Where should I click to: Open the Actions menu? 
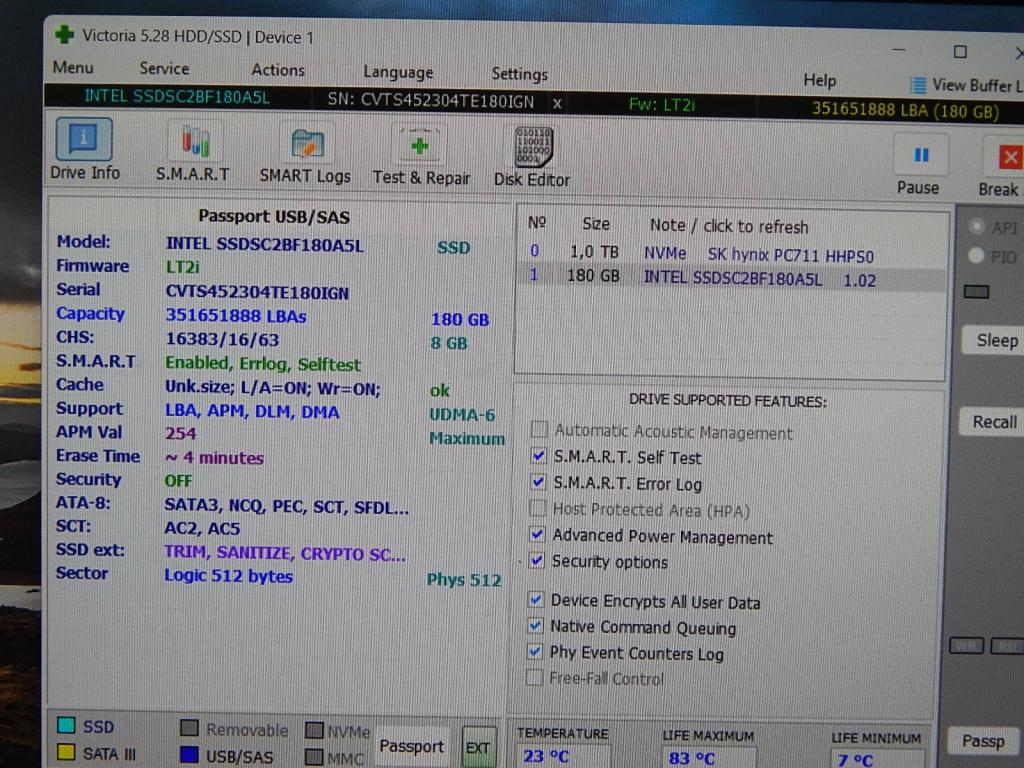tap(278, 70)
